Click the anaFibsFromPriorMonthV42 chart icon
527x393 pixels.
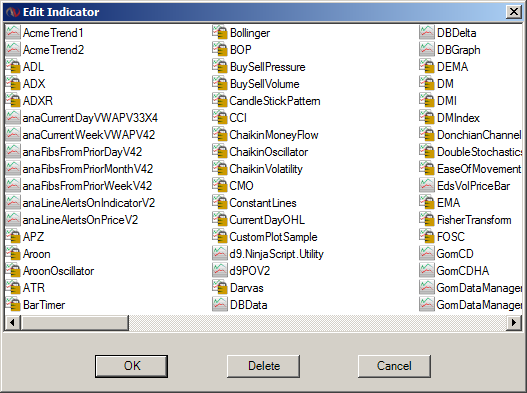(13, 168)
